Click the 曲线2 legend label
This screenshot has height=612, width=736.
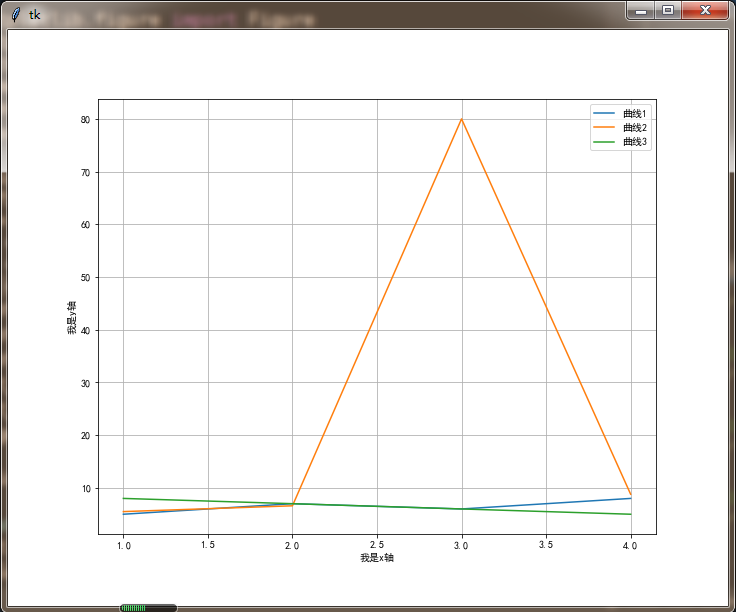[635, 128]
